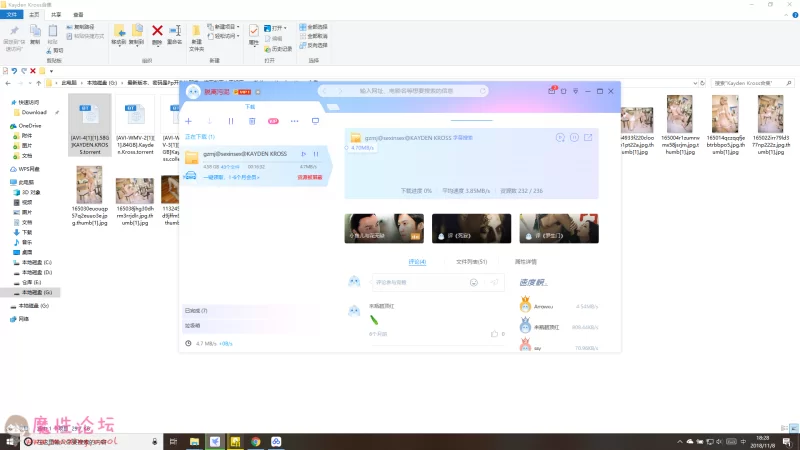Open the first promotional video thumbnail
The height and width of the screenshot is (450, 800).
coord(384,228)
